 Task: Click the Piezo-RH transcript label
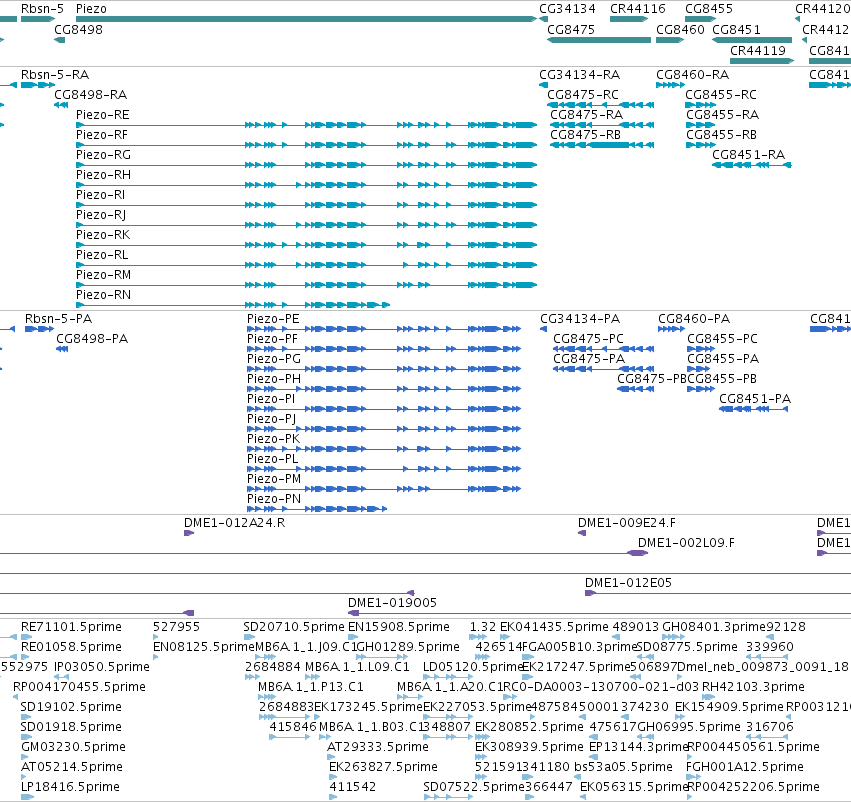[x=103, y=175]
